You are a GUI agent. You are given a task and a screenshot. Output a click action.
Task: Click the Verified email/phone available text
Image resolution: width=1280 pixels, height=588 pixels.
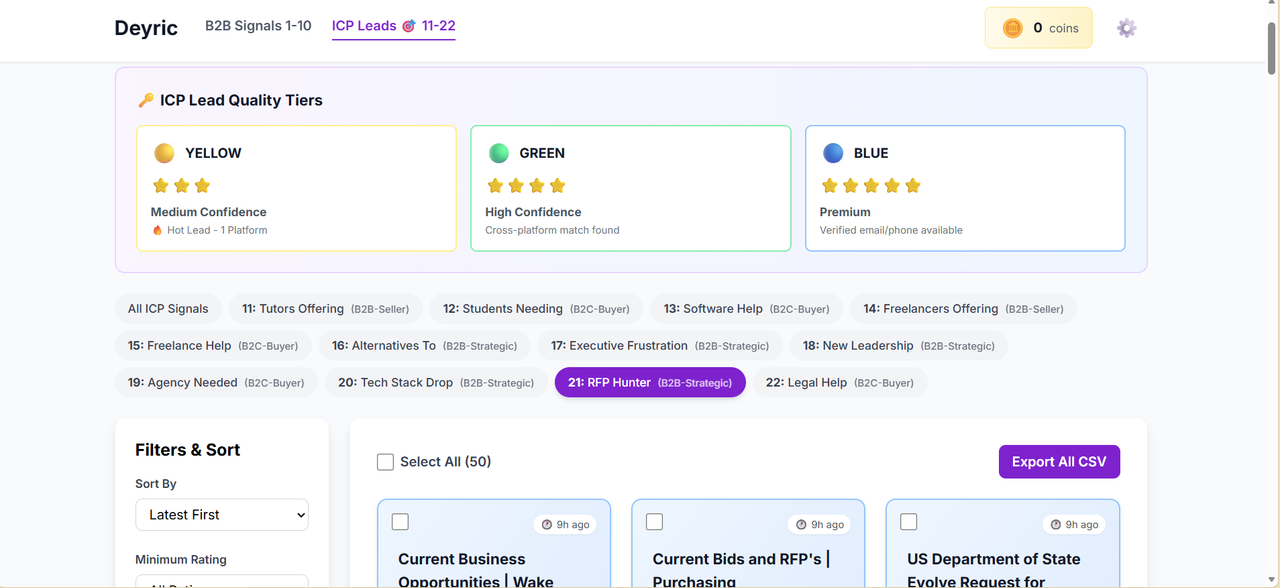(x=891, y=230)
